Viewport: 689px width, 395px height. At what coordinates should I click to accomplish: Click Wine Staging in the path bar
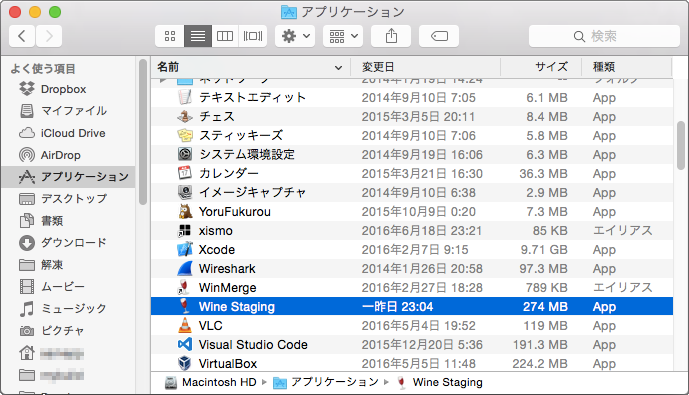point(439,382)
